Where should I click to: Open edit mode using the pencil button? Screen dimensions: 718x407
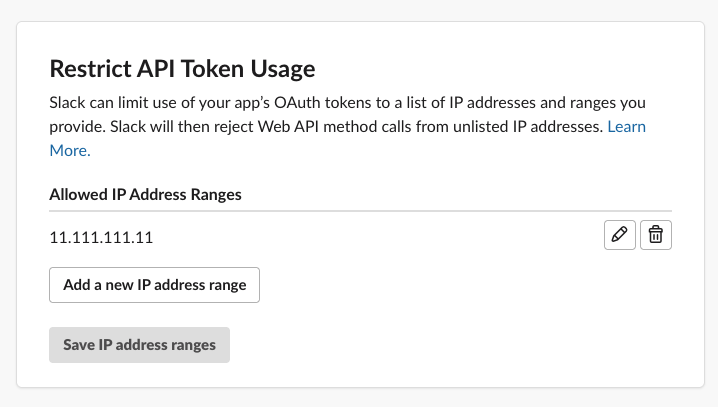620,235
